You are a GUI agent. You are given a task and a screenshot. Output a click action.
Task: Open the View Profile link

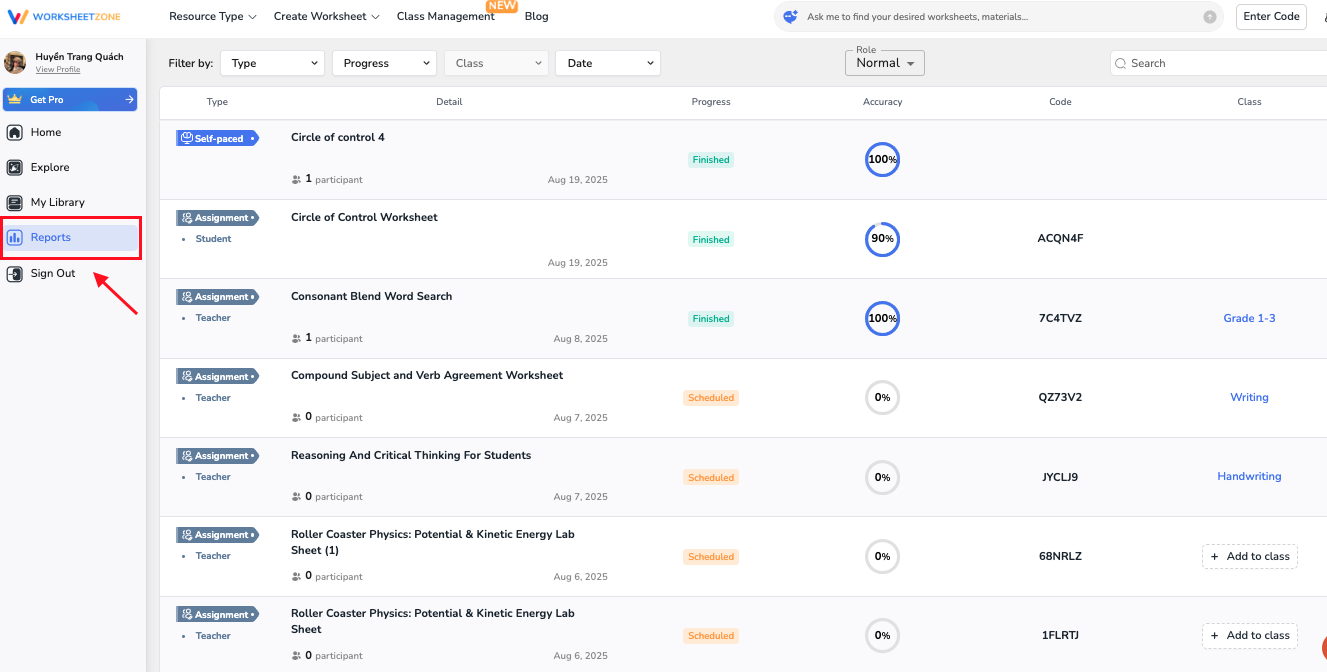coord(58,70)
